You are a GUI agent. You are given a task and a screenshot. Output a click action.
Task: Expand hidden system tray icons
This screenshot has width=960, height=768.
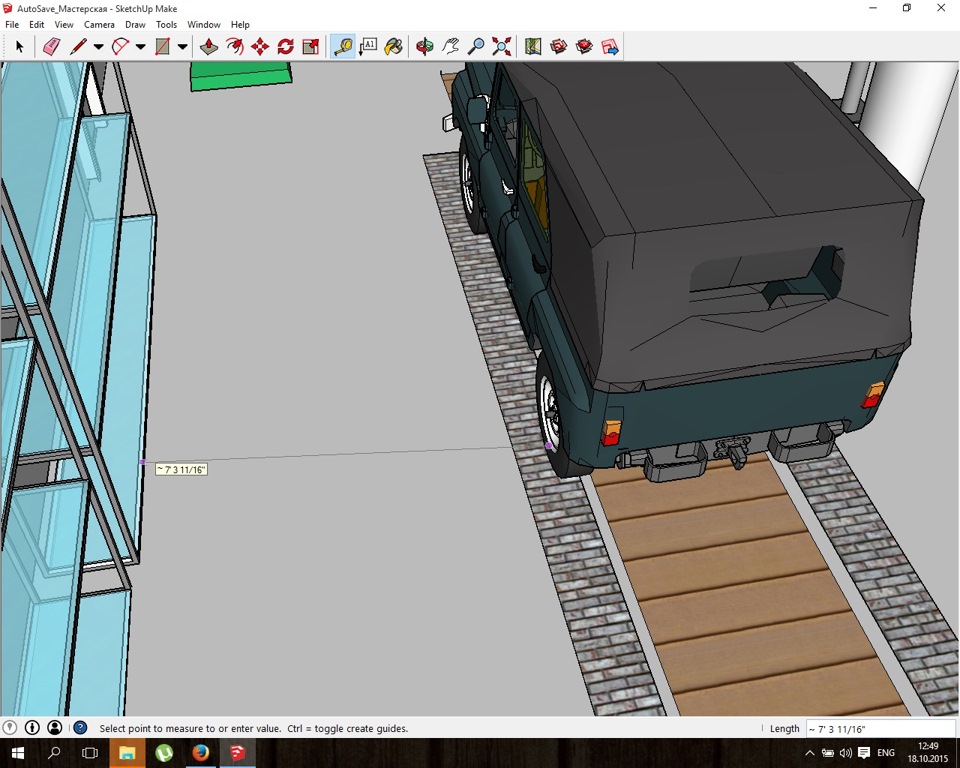point(809,753)
